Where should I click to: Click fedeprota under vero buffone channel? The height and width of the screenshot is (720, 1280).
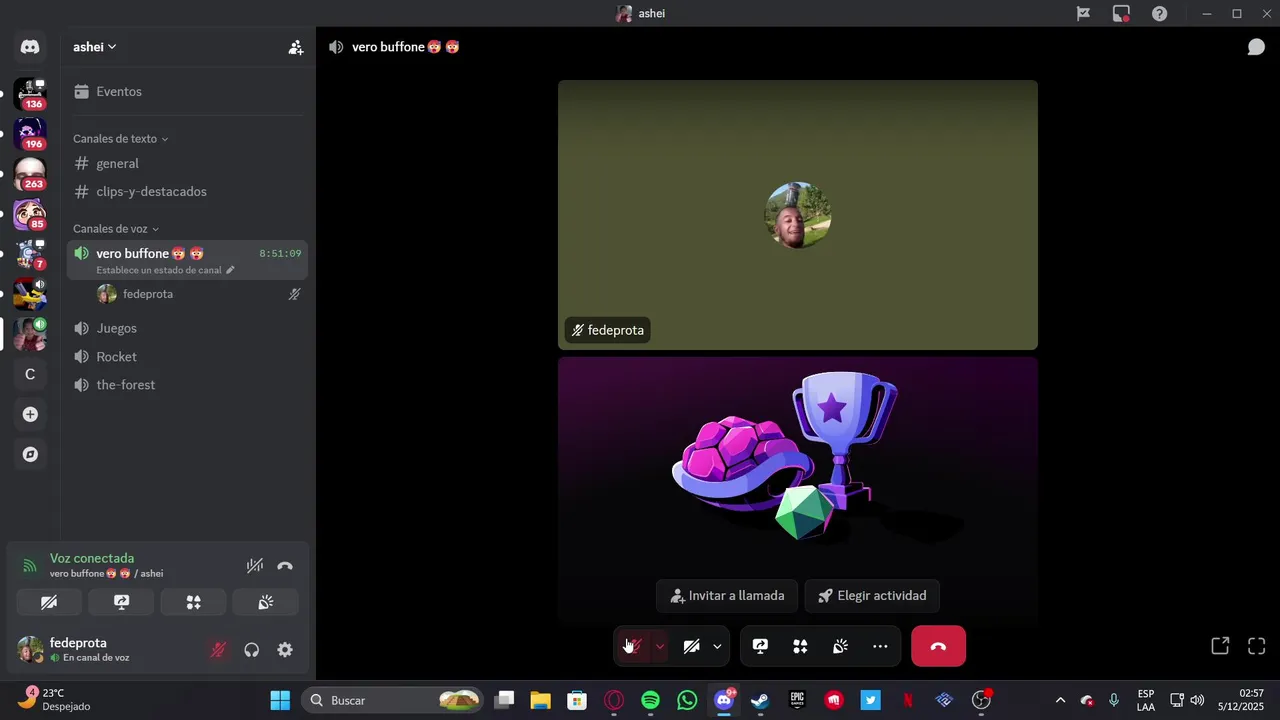(x=199, y=294)
